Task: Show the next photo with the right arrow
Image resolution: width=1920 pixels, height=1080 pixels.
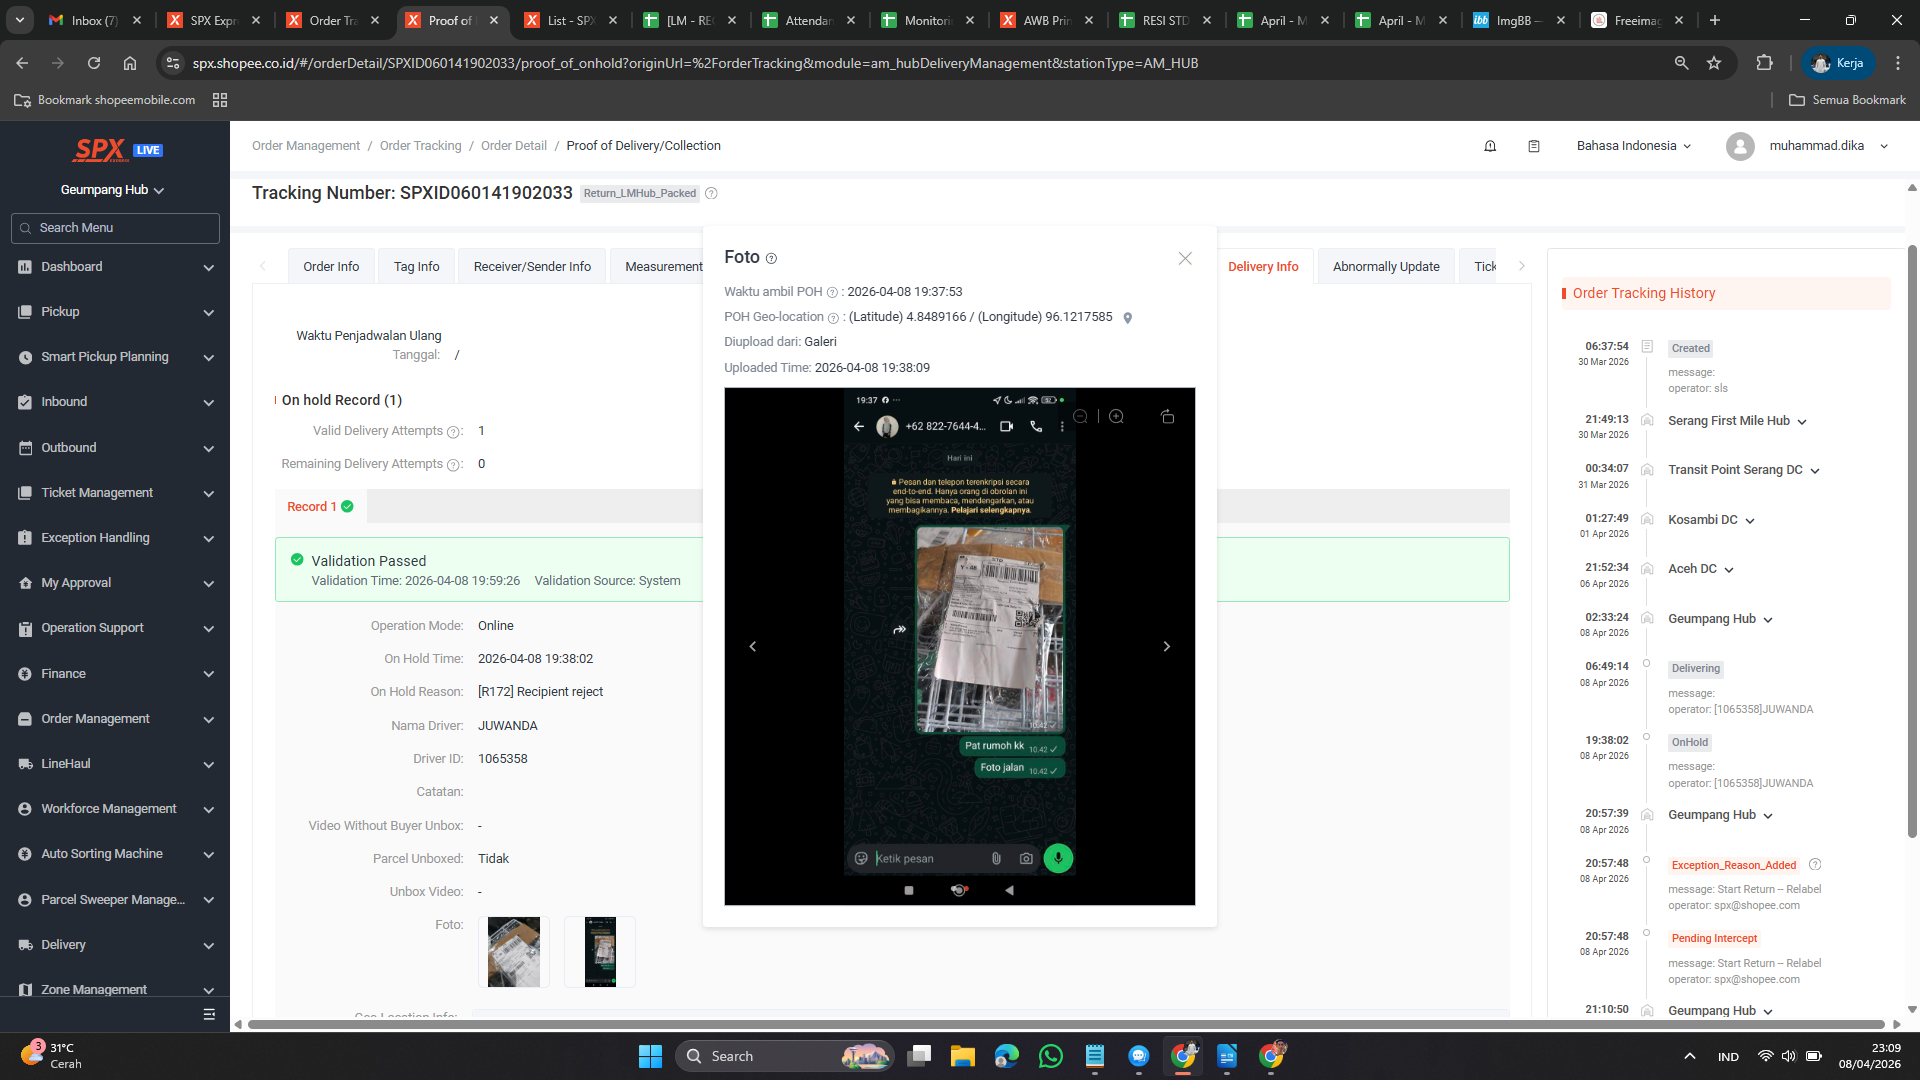Action: 1166,647
